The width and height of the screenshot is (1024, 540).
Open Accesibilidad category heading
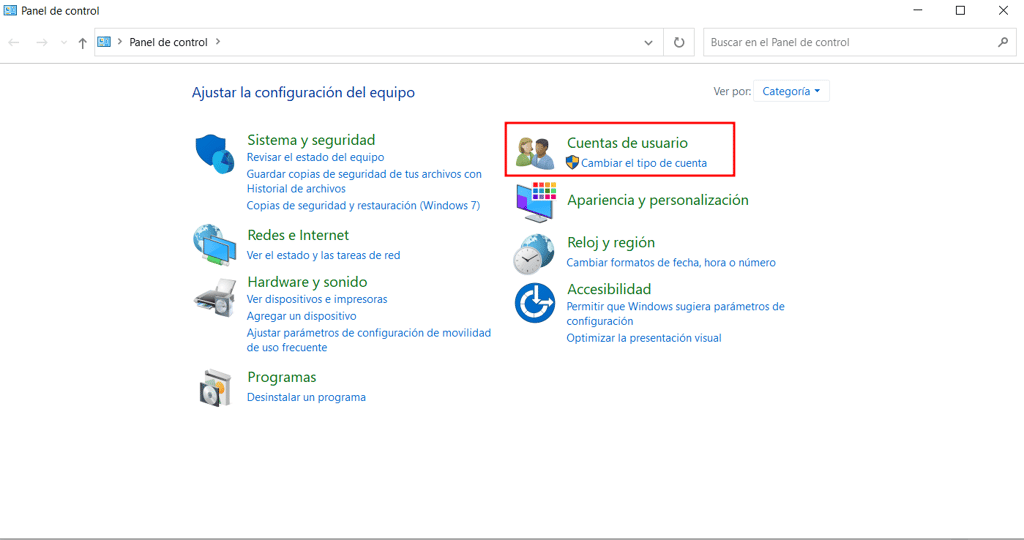609,289
